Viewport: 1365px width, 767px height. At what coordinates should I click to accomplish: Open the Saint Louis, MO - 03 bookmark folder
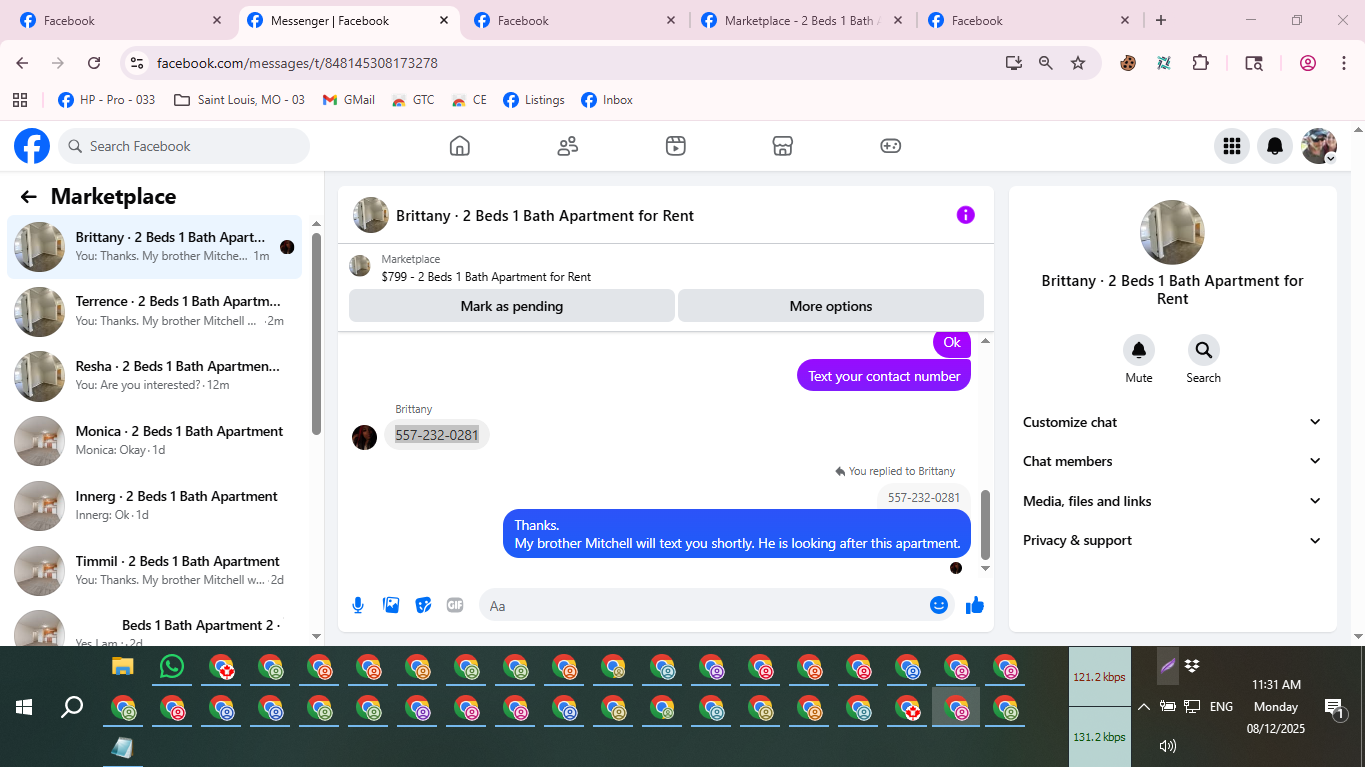pos(239,100)
